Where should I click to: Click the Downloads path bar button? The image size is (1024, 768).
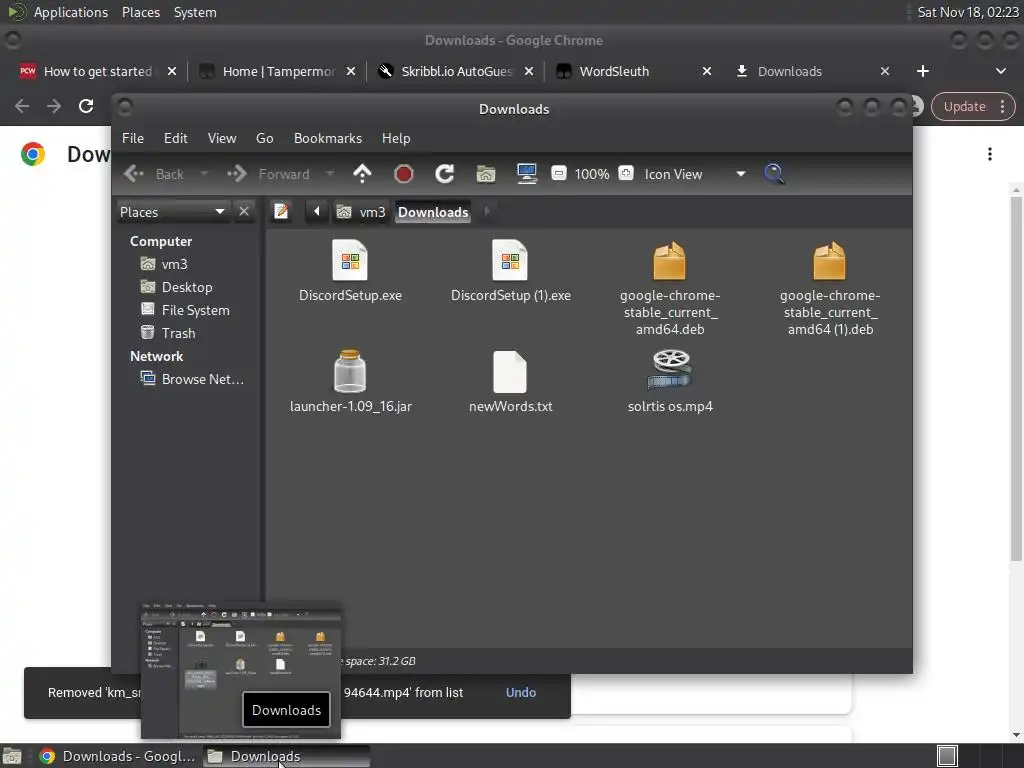click(x=433, y=212)
